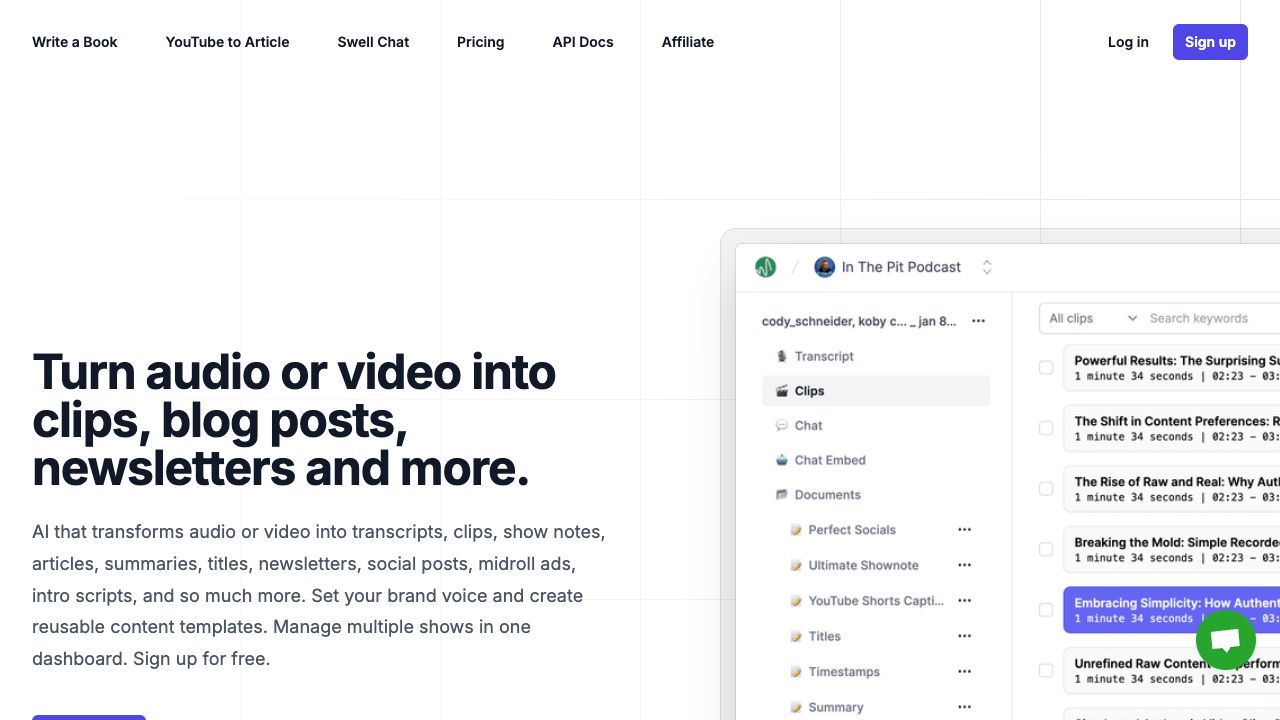Expand the All clips filter dropdown
The height and width of the screenshot is (720, 1280).
point(1092,318)
